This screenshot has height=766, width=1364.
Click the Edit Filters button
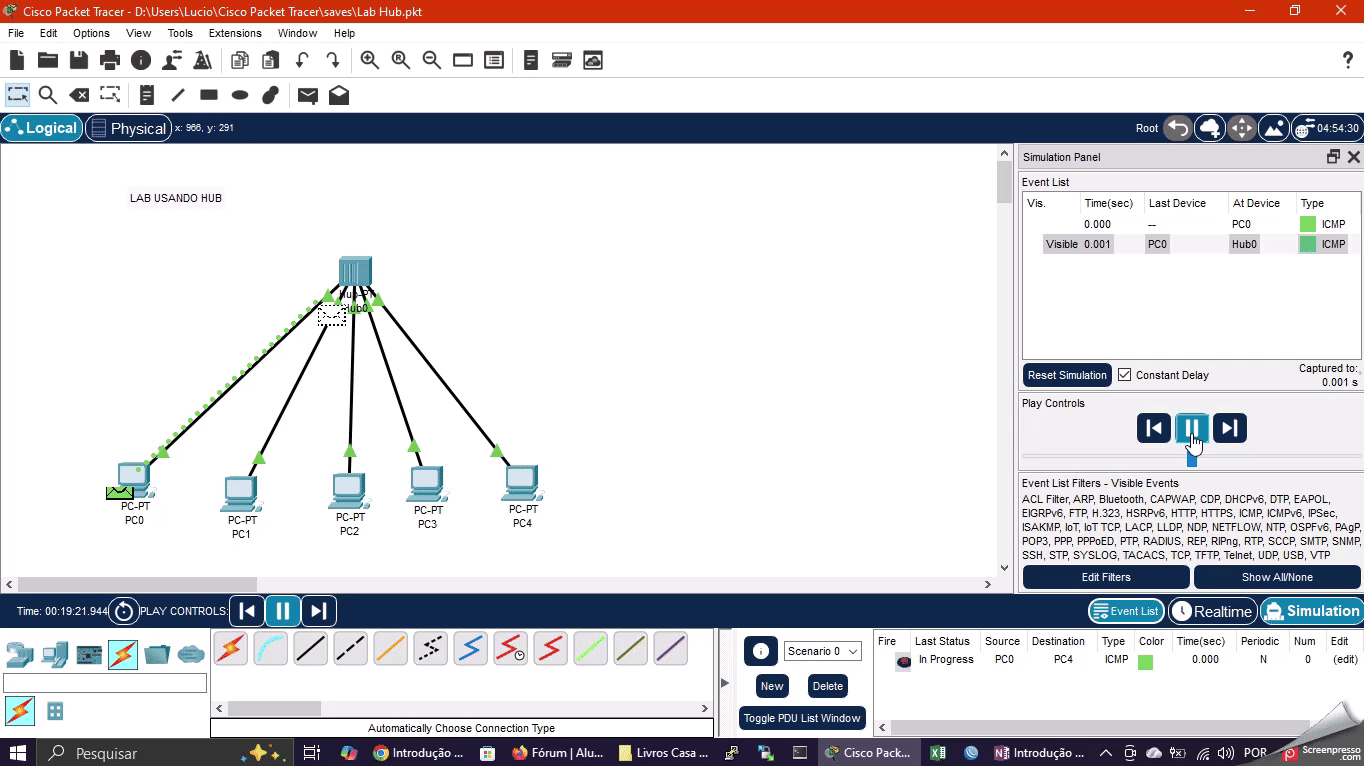coord(1106,577)
